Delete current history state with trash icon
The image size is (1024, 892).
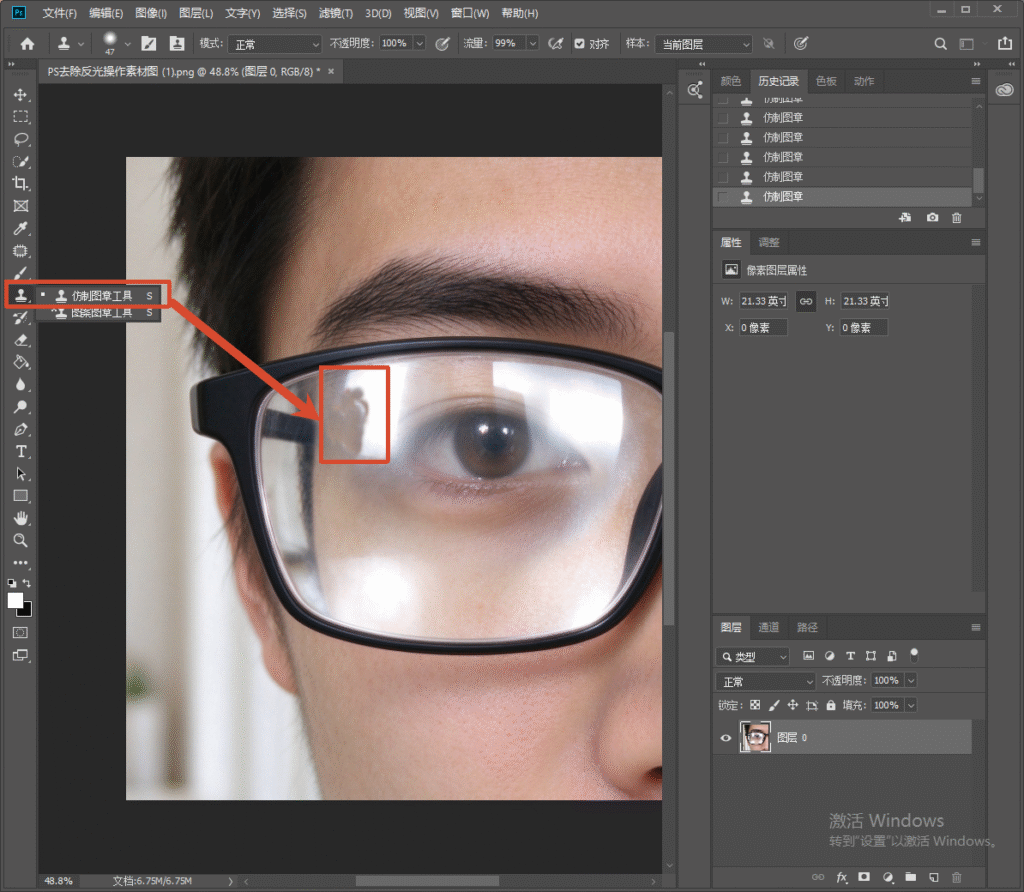pos(956,217)
